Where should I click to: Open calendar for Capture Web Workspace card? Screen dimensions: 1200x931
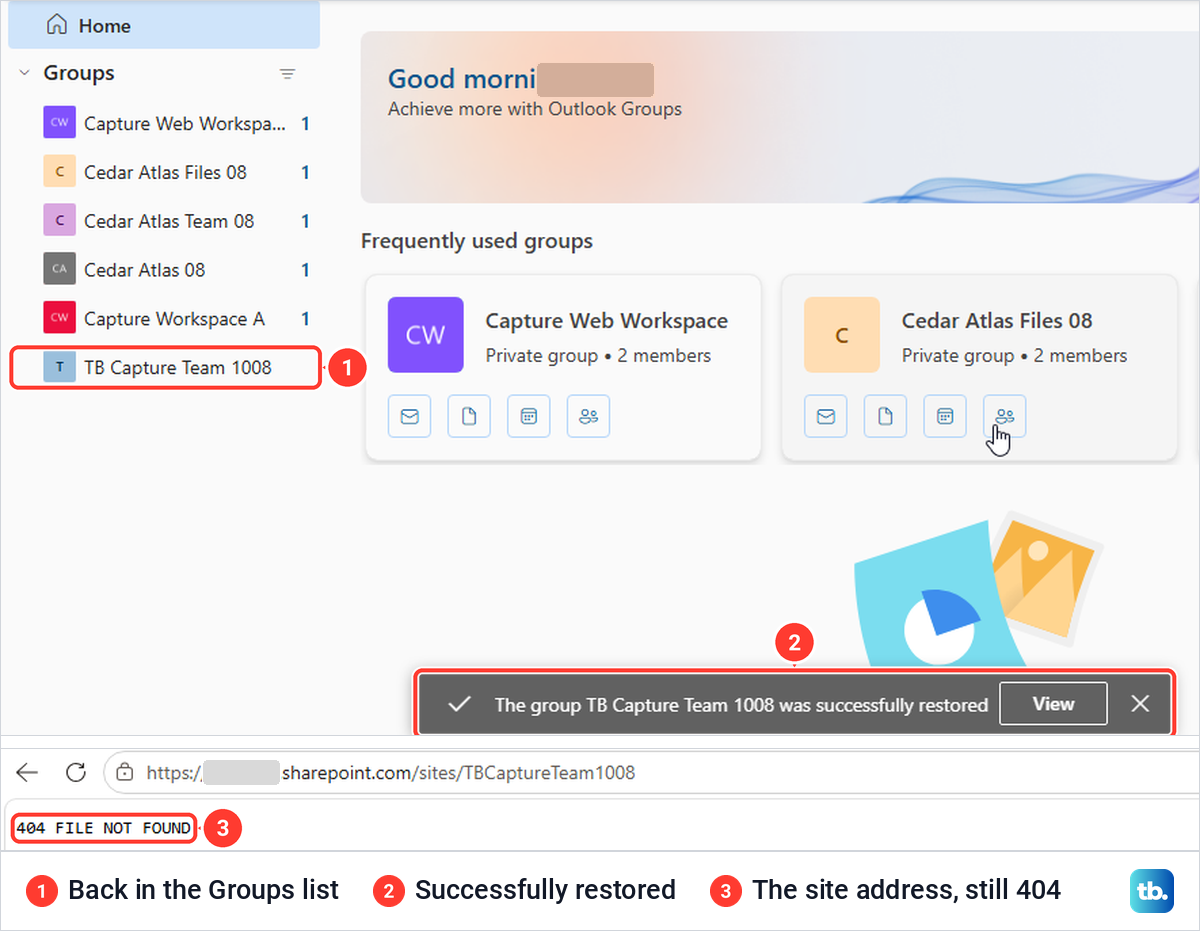[529, 417]
